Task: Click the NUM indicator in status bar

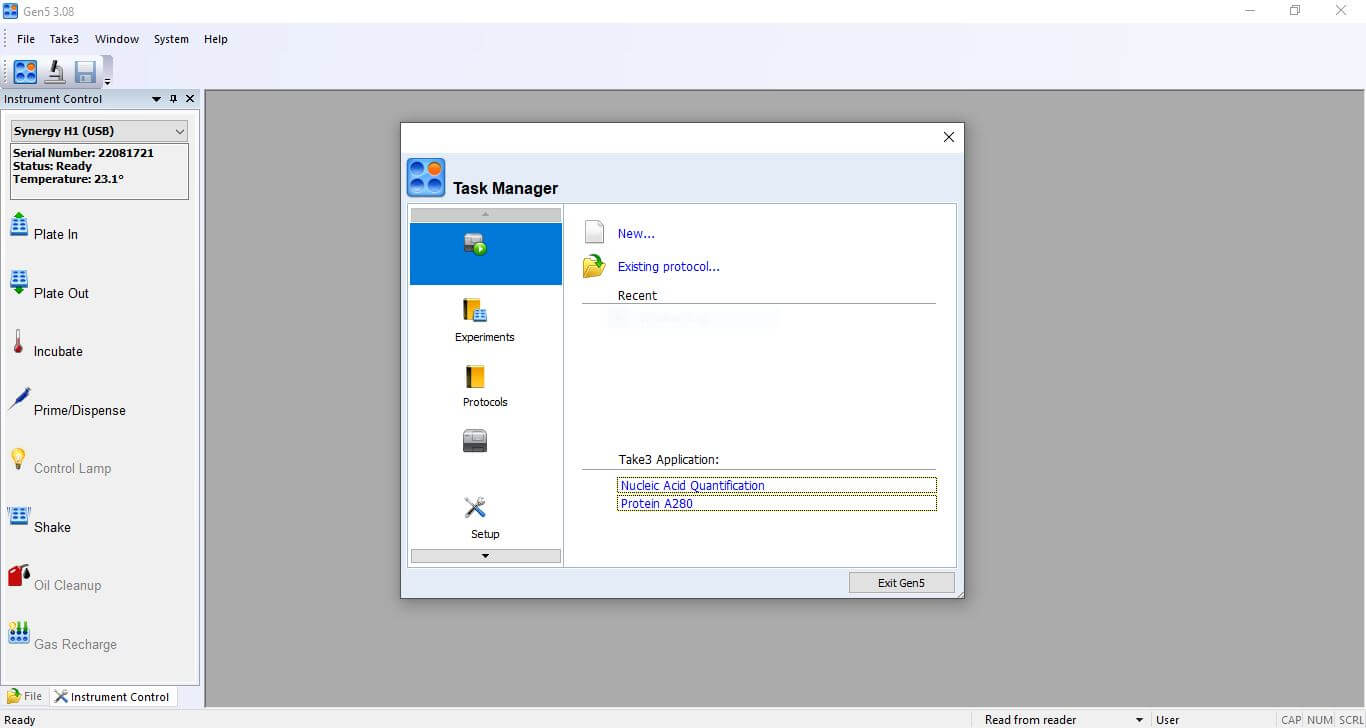Action: click(x=1320, y=720)
